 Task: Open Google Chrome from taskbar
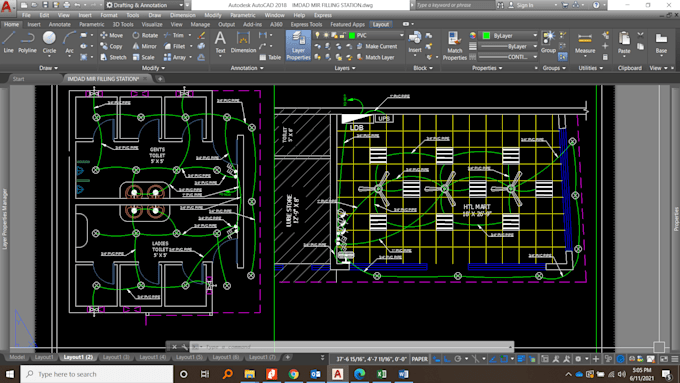point(294,374)
